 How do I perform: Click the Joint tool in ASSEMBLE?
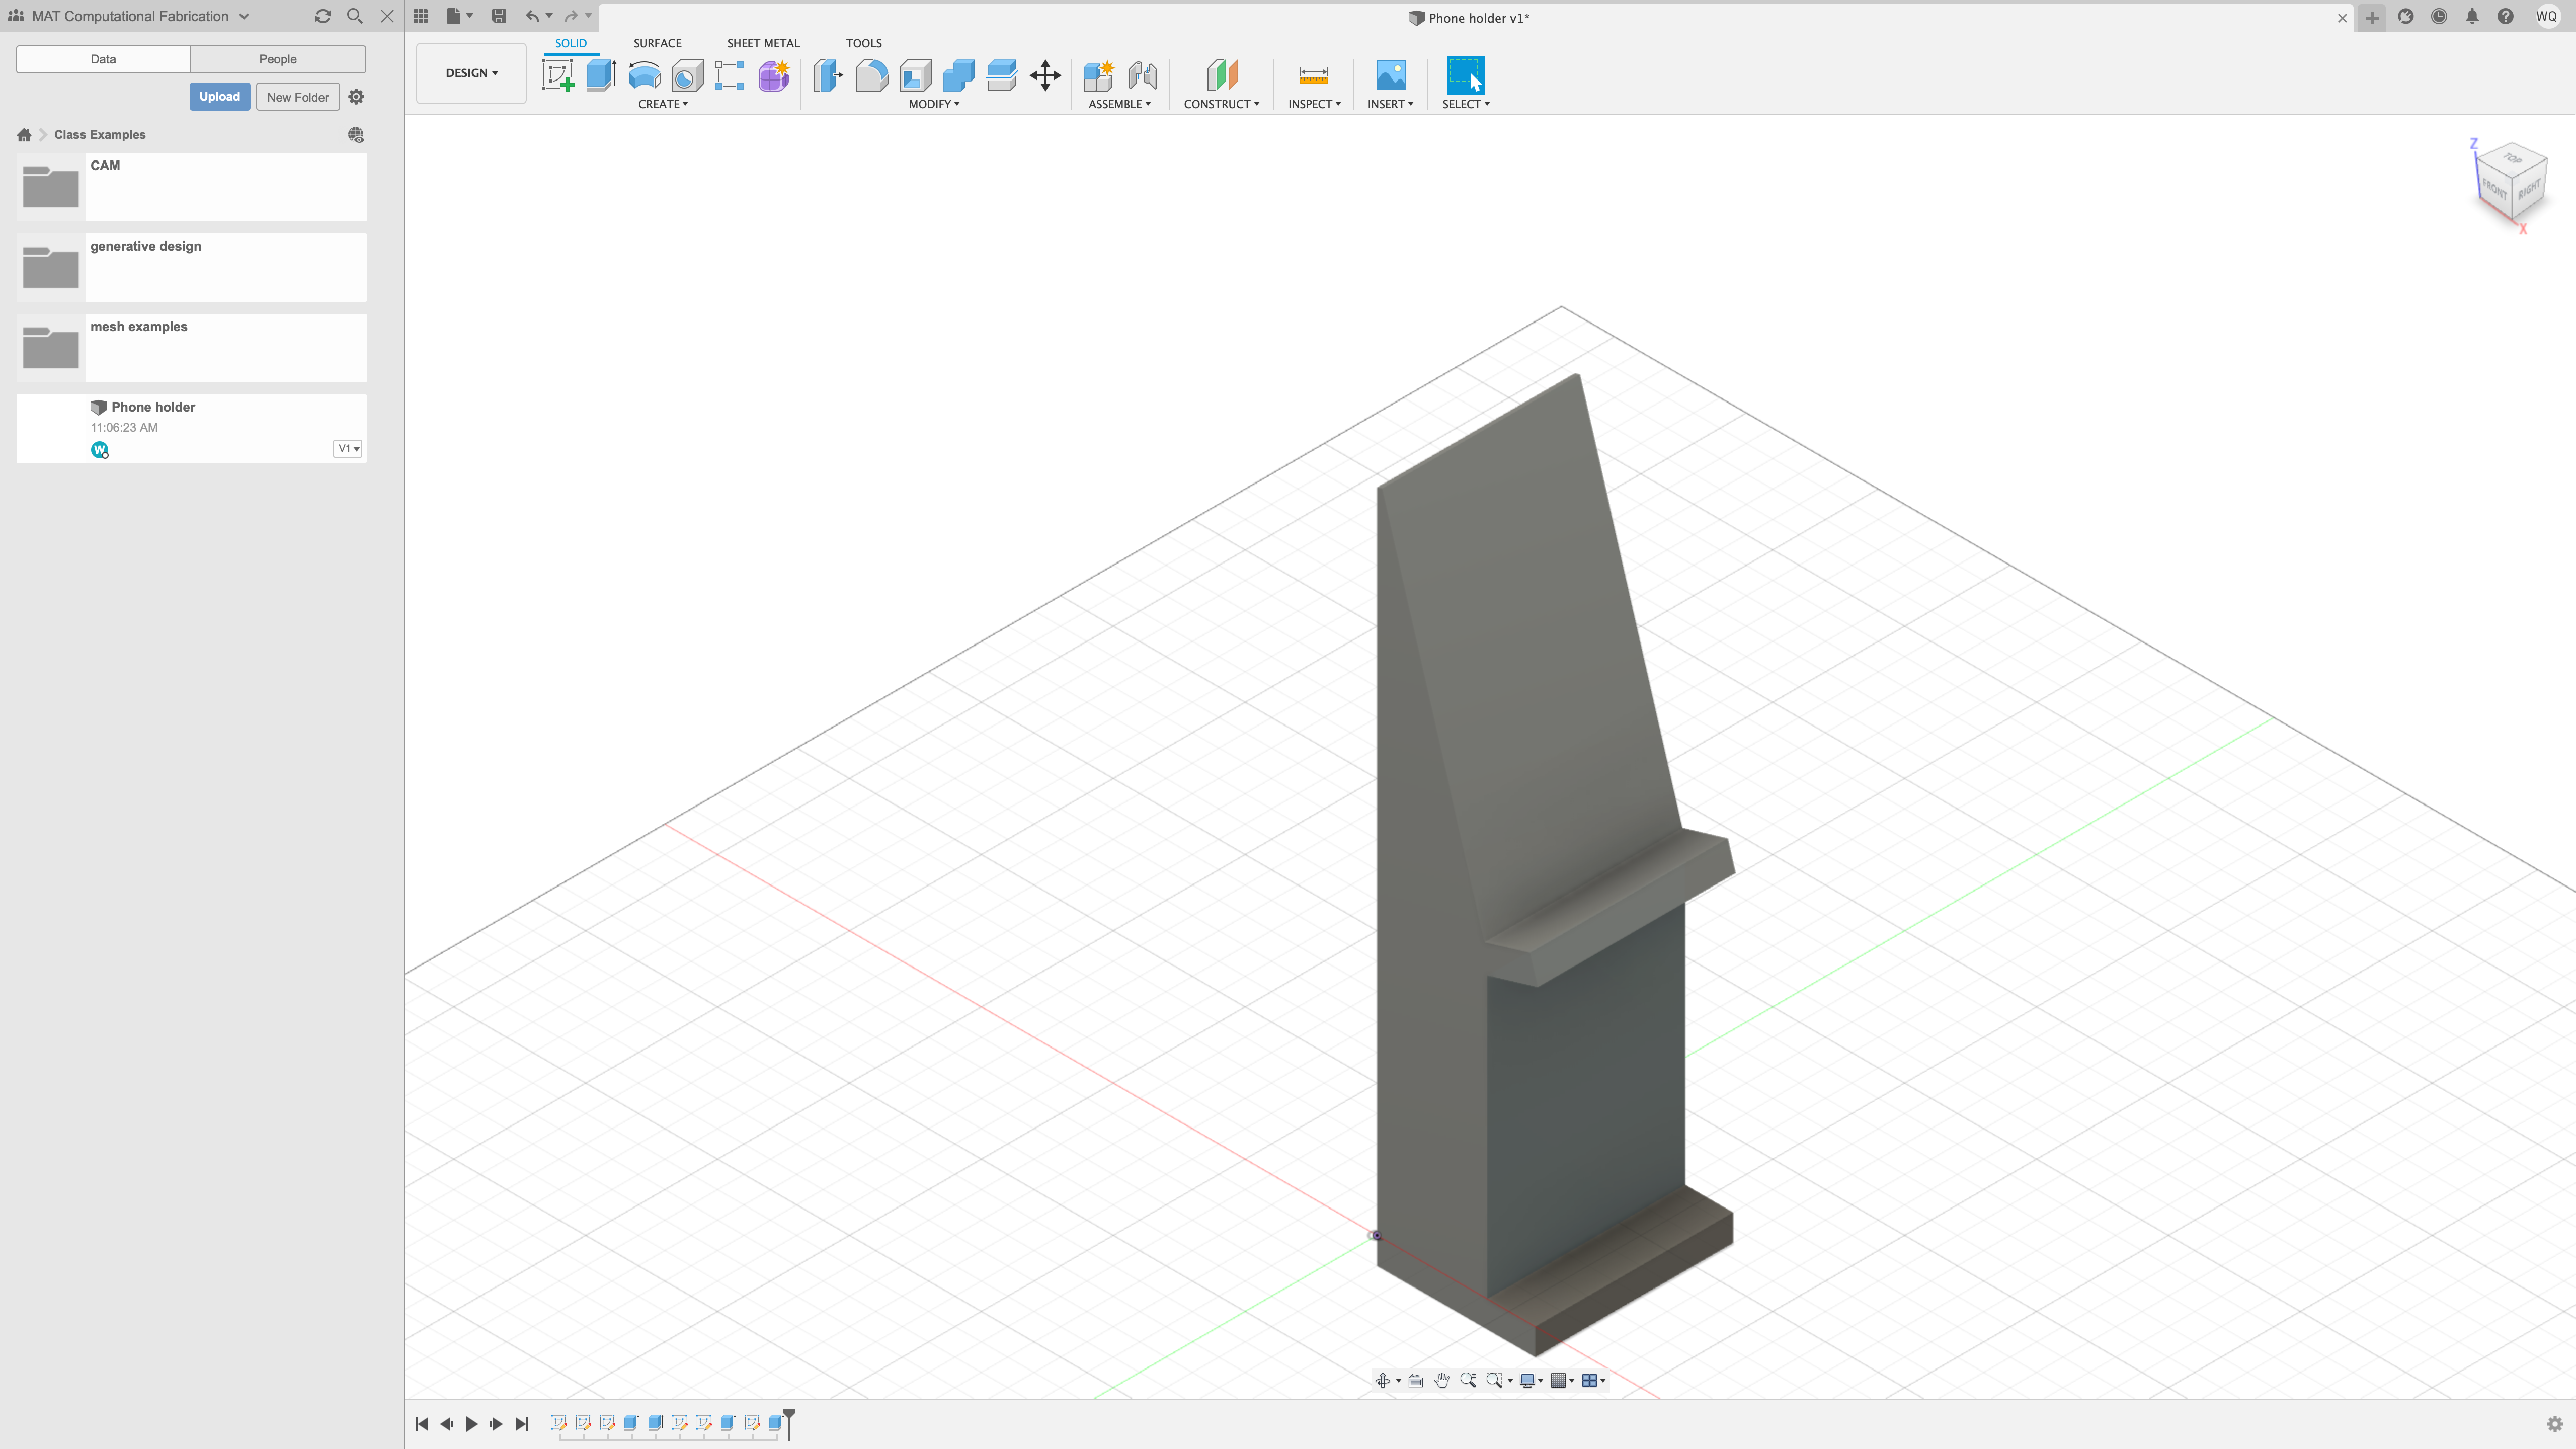click(x=1141, y=74)
